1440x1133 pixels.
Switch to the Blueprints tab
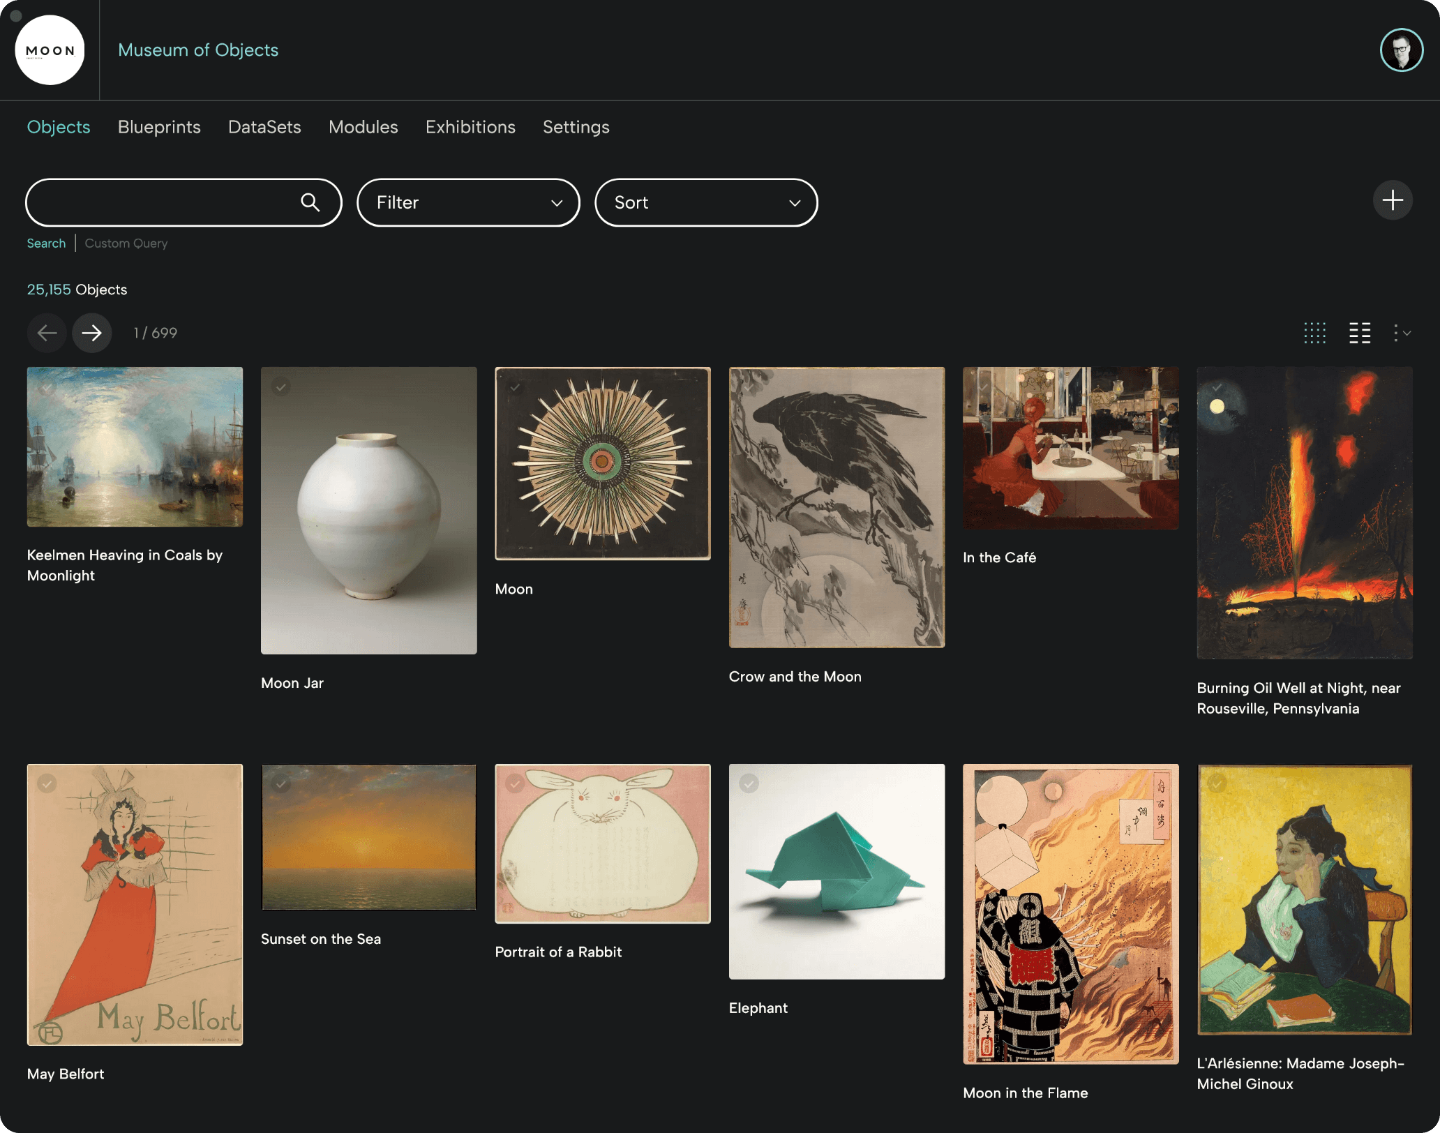[159, 127]
